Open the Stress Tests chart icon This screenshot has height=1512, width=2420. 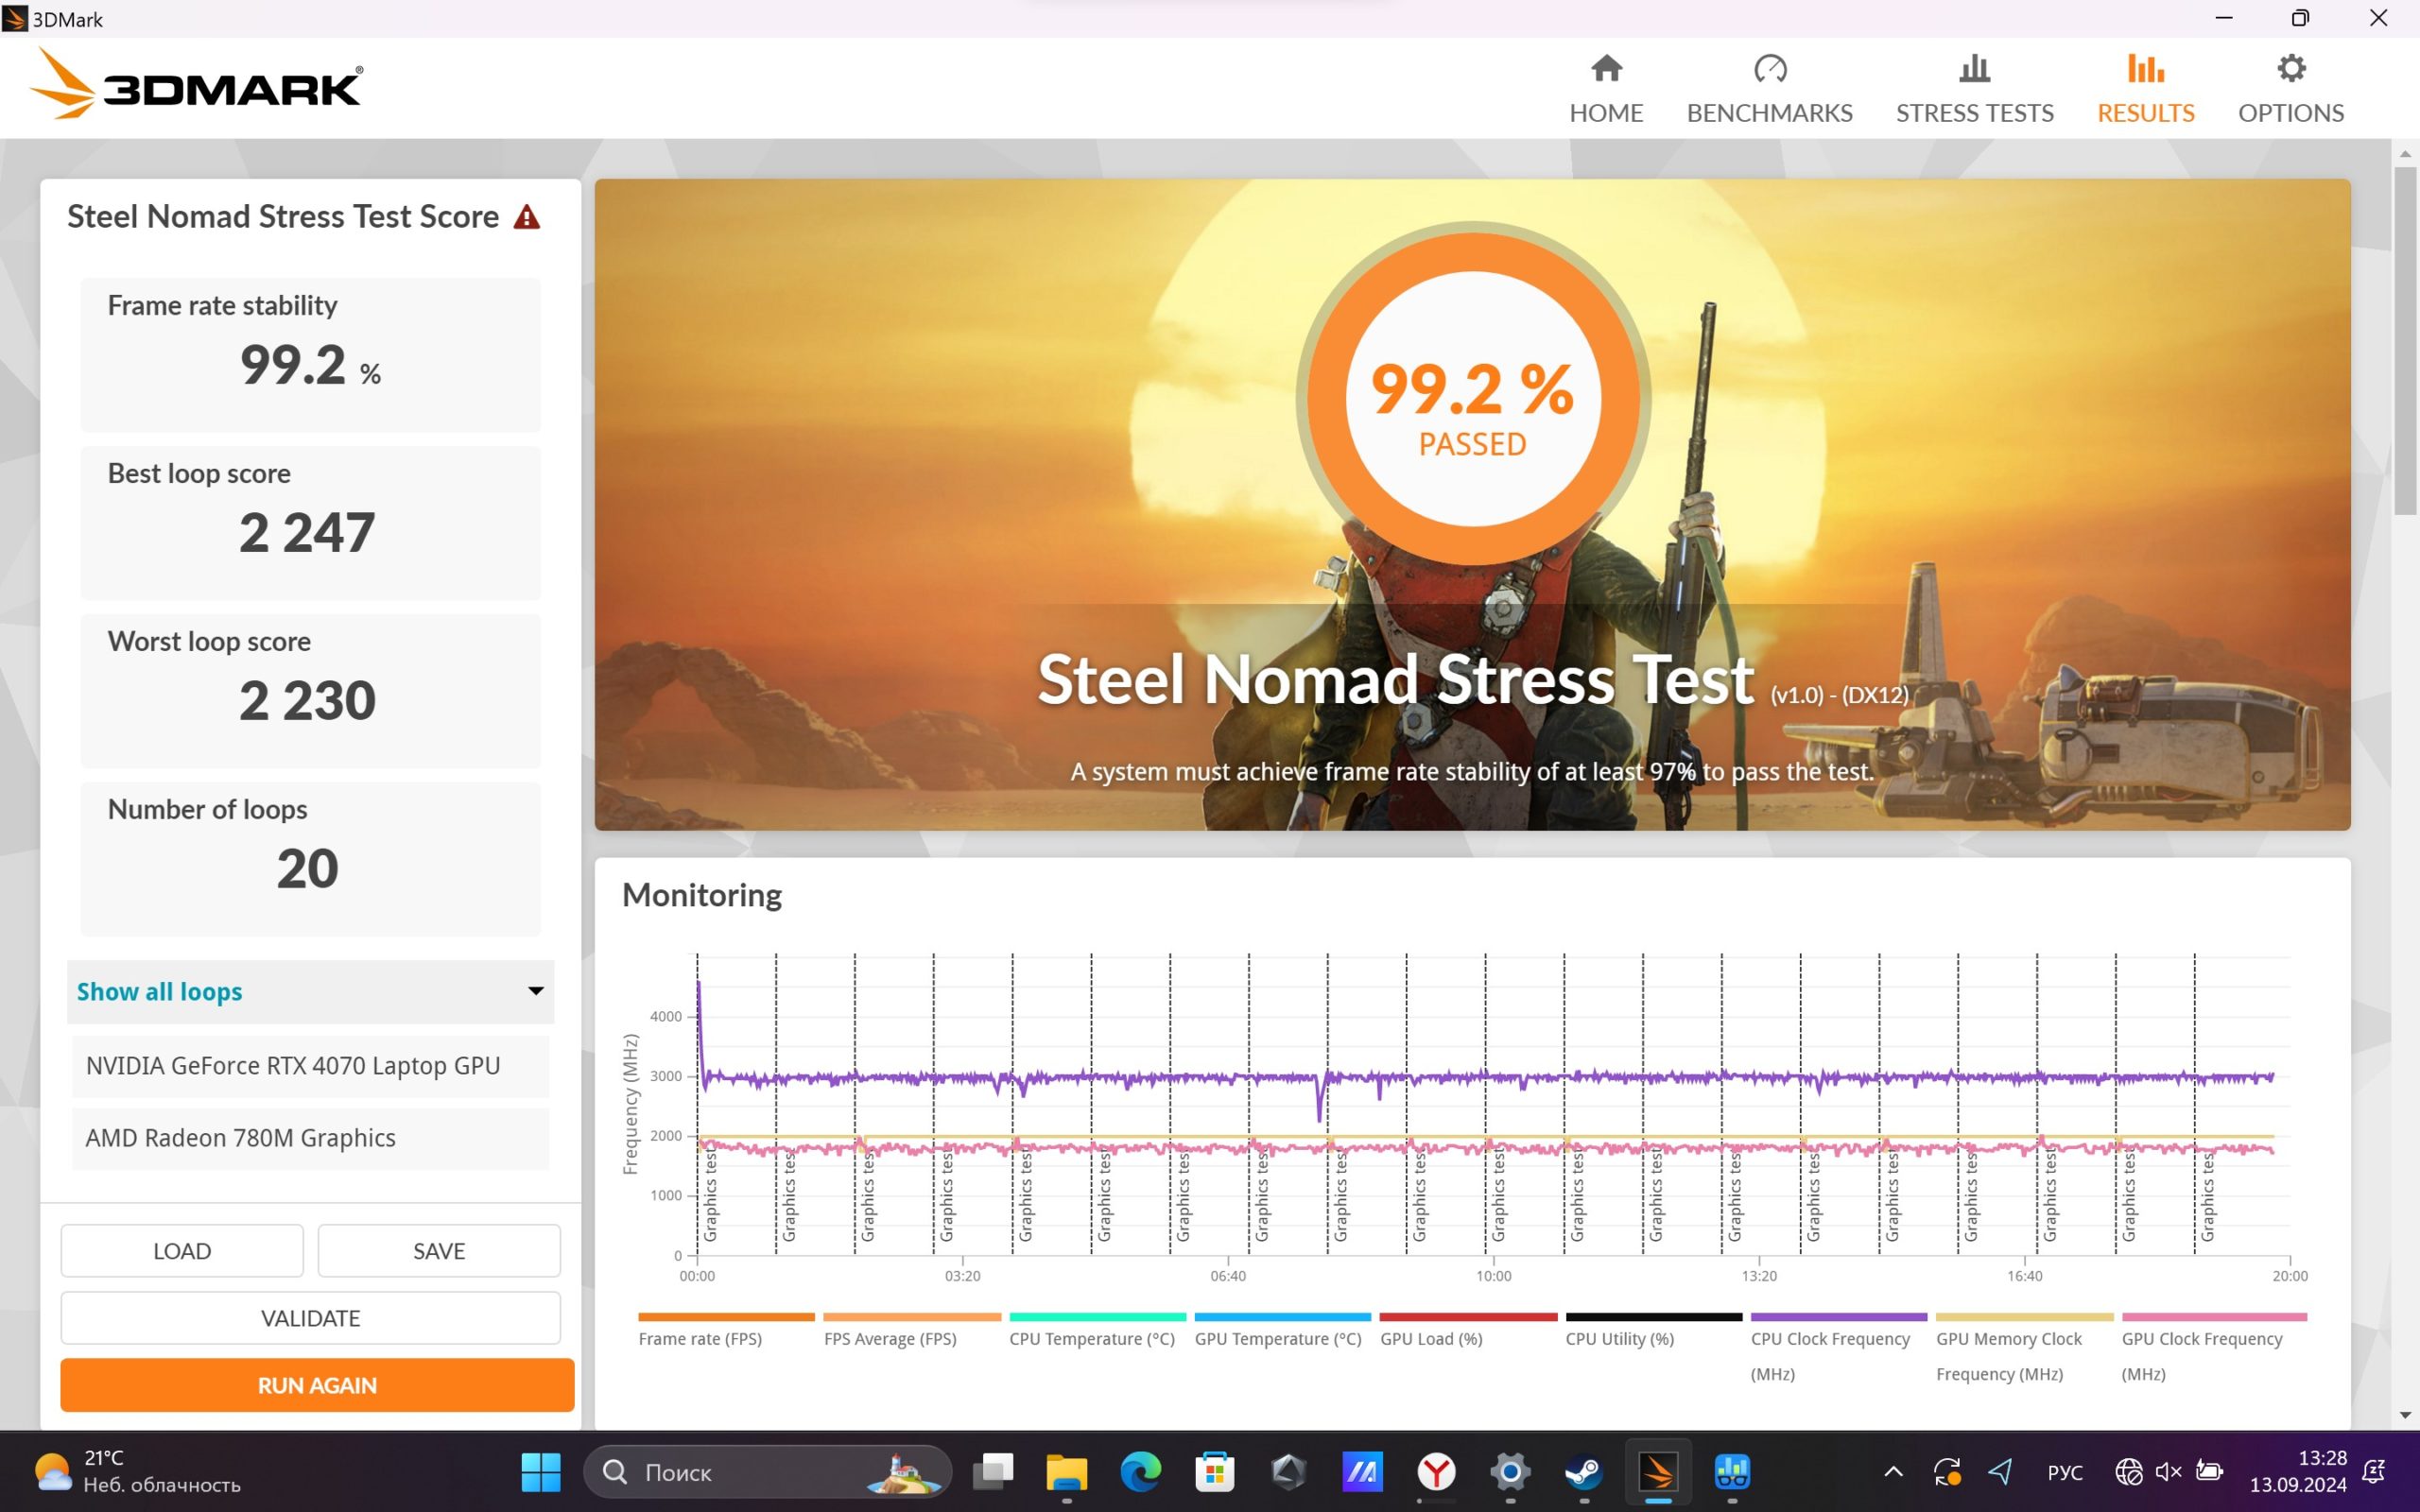(1974, 68)
